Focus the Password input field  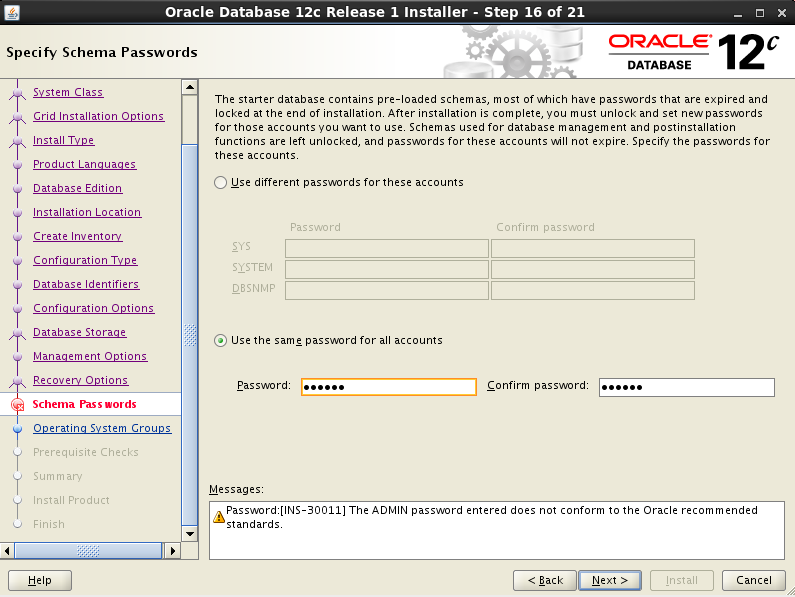[x=389, y=387]
